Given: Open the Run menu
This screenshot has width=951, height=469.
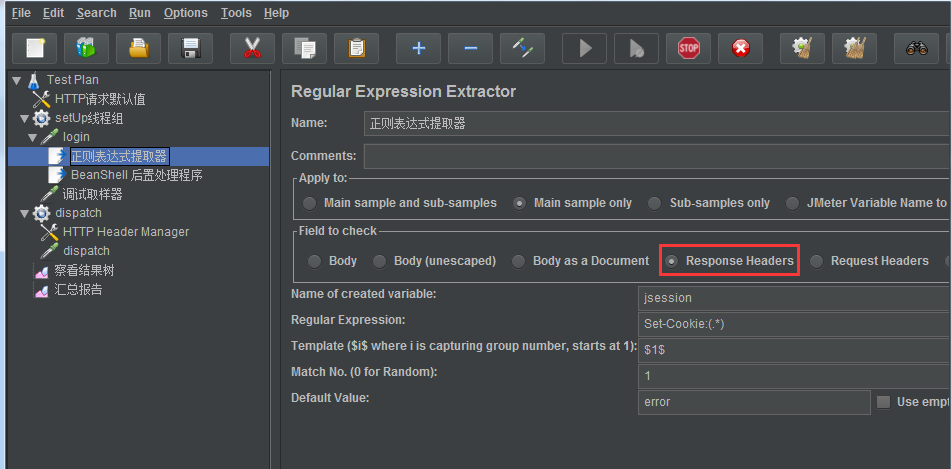Looking at the screenshot, I should click(x=140, y=13).
